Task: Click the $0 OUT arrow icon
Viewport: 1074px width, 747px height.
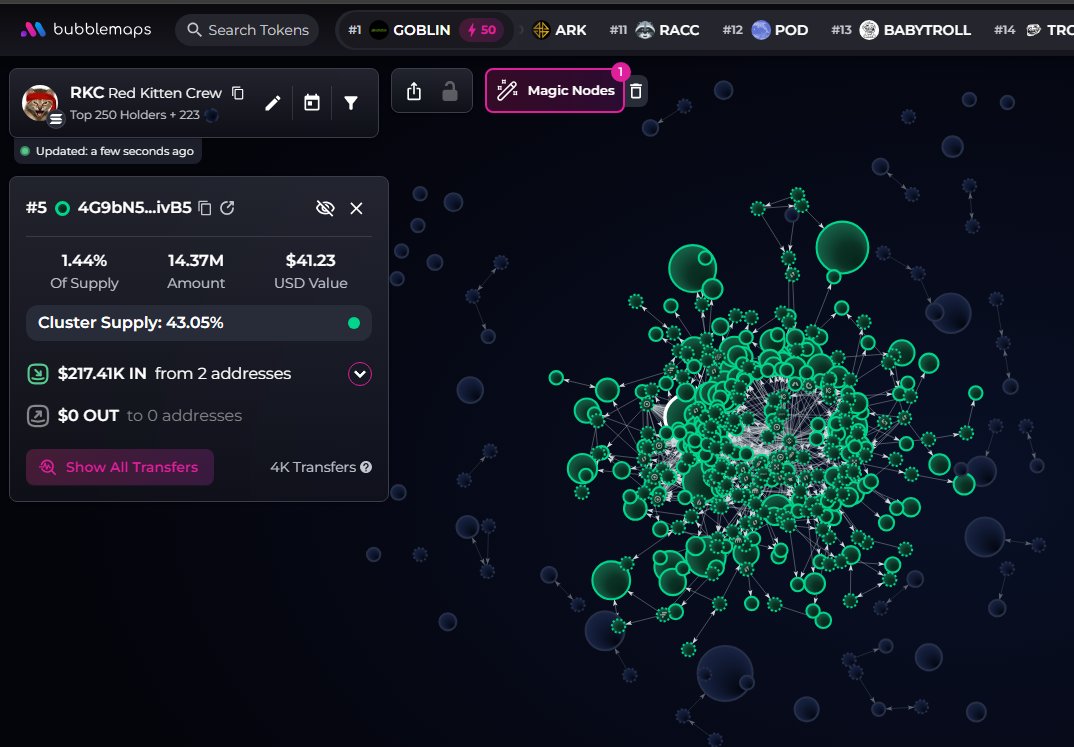Action: coord(38,416)
